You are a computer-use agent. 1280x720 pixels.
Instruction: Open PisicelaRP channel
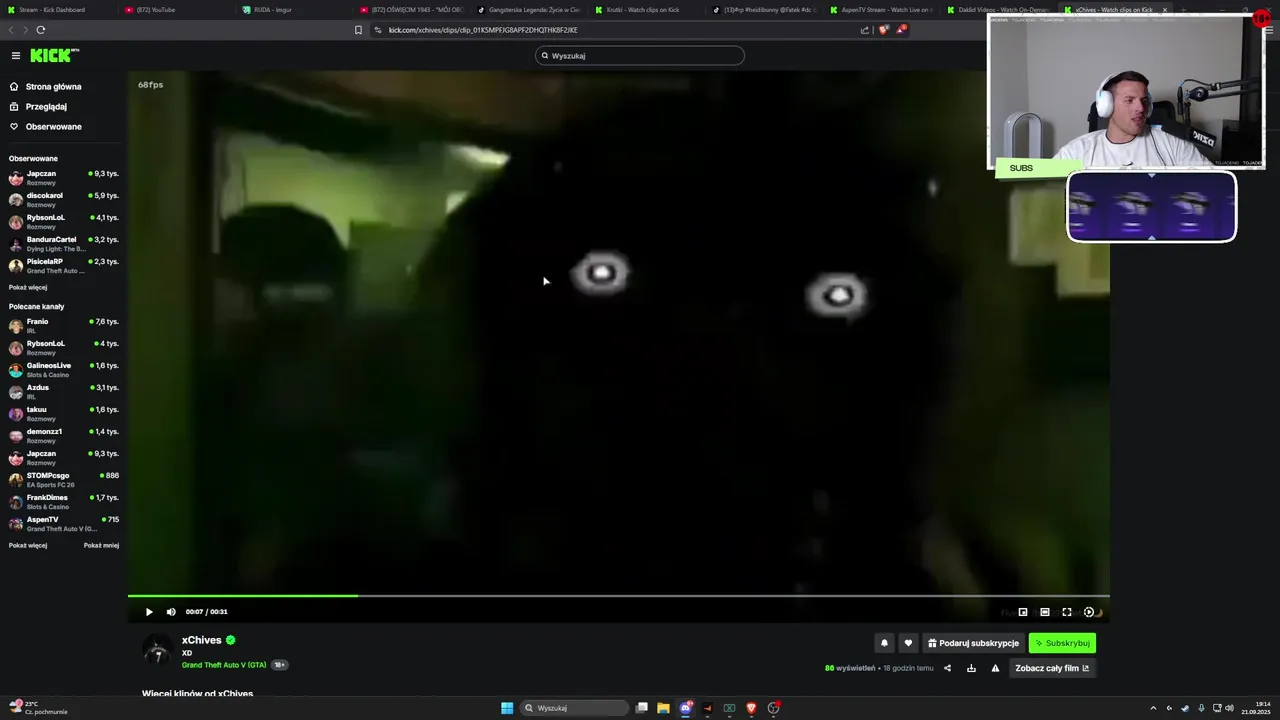click(64, 266)
